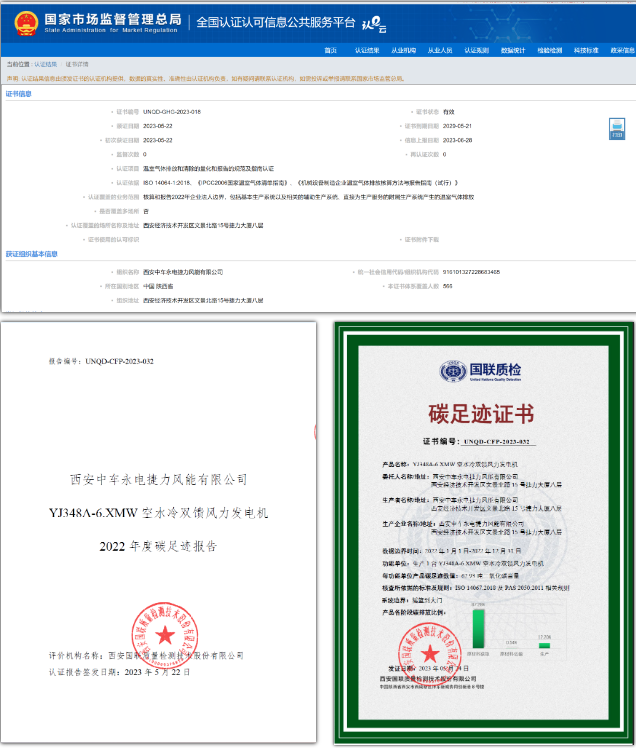Click the print (打印) icon
Image resolution: width=636 pixels, height=748 pixels.
point(617,129)
